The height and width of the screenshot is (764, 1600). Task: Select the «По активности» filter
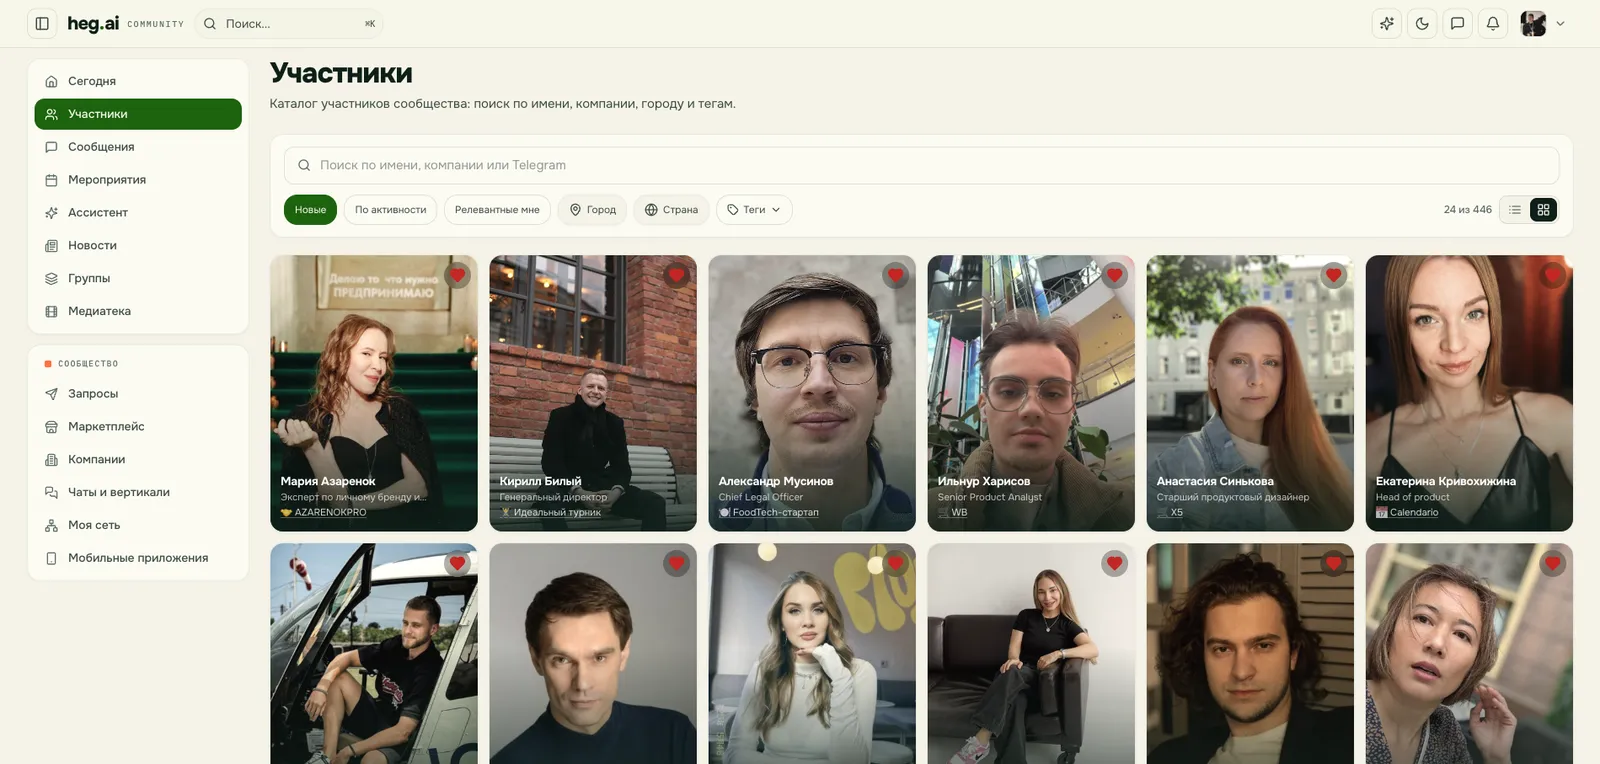(390, 210)
